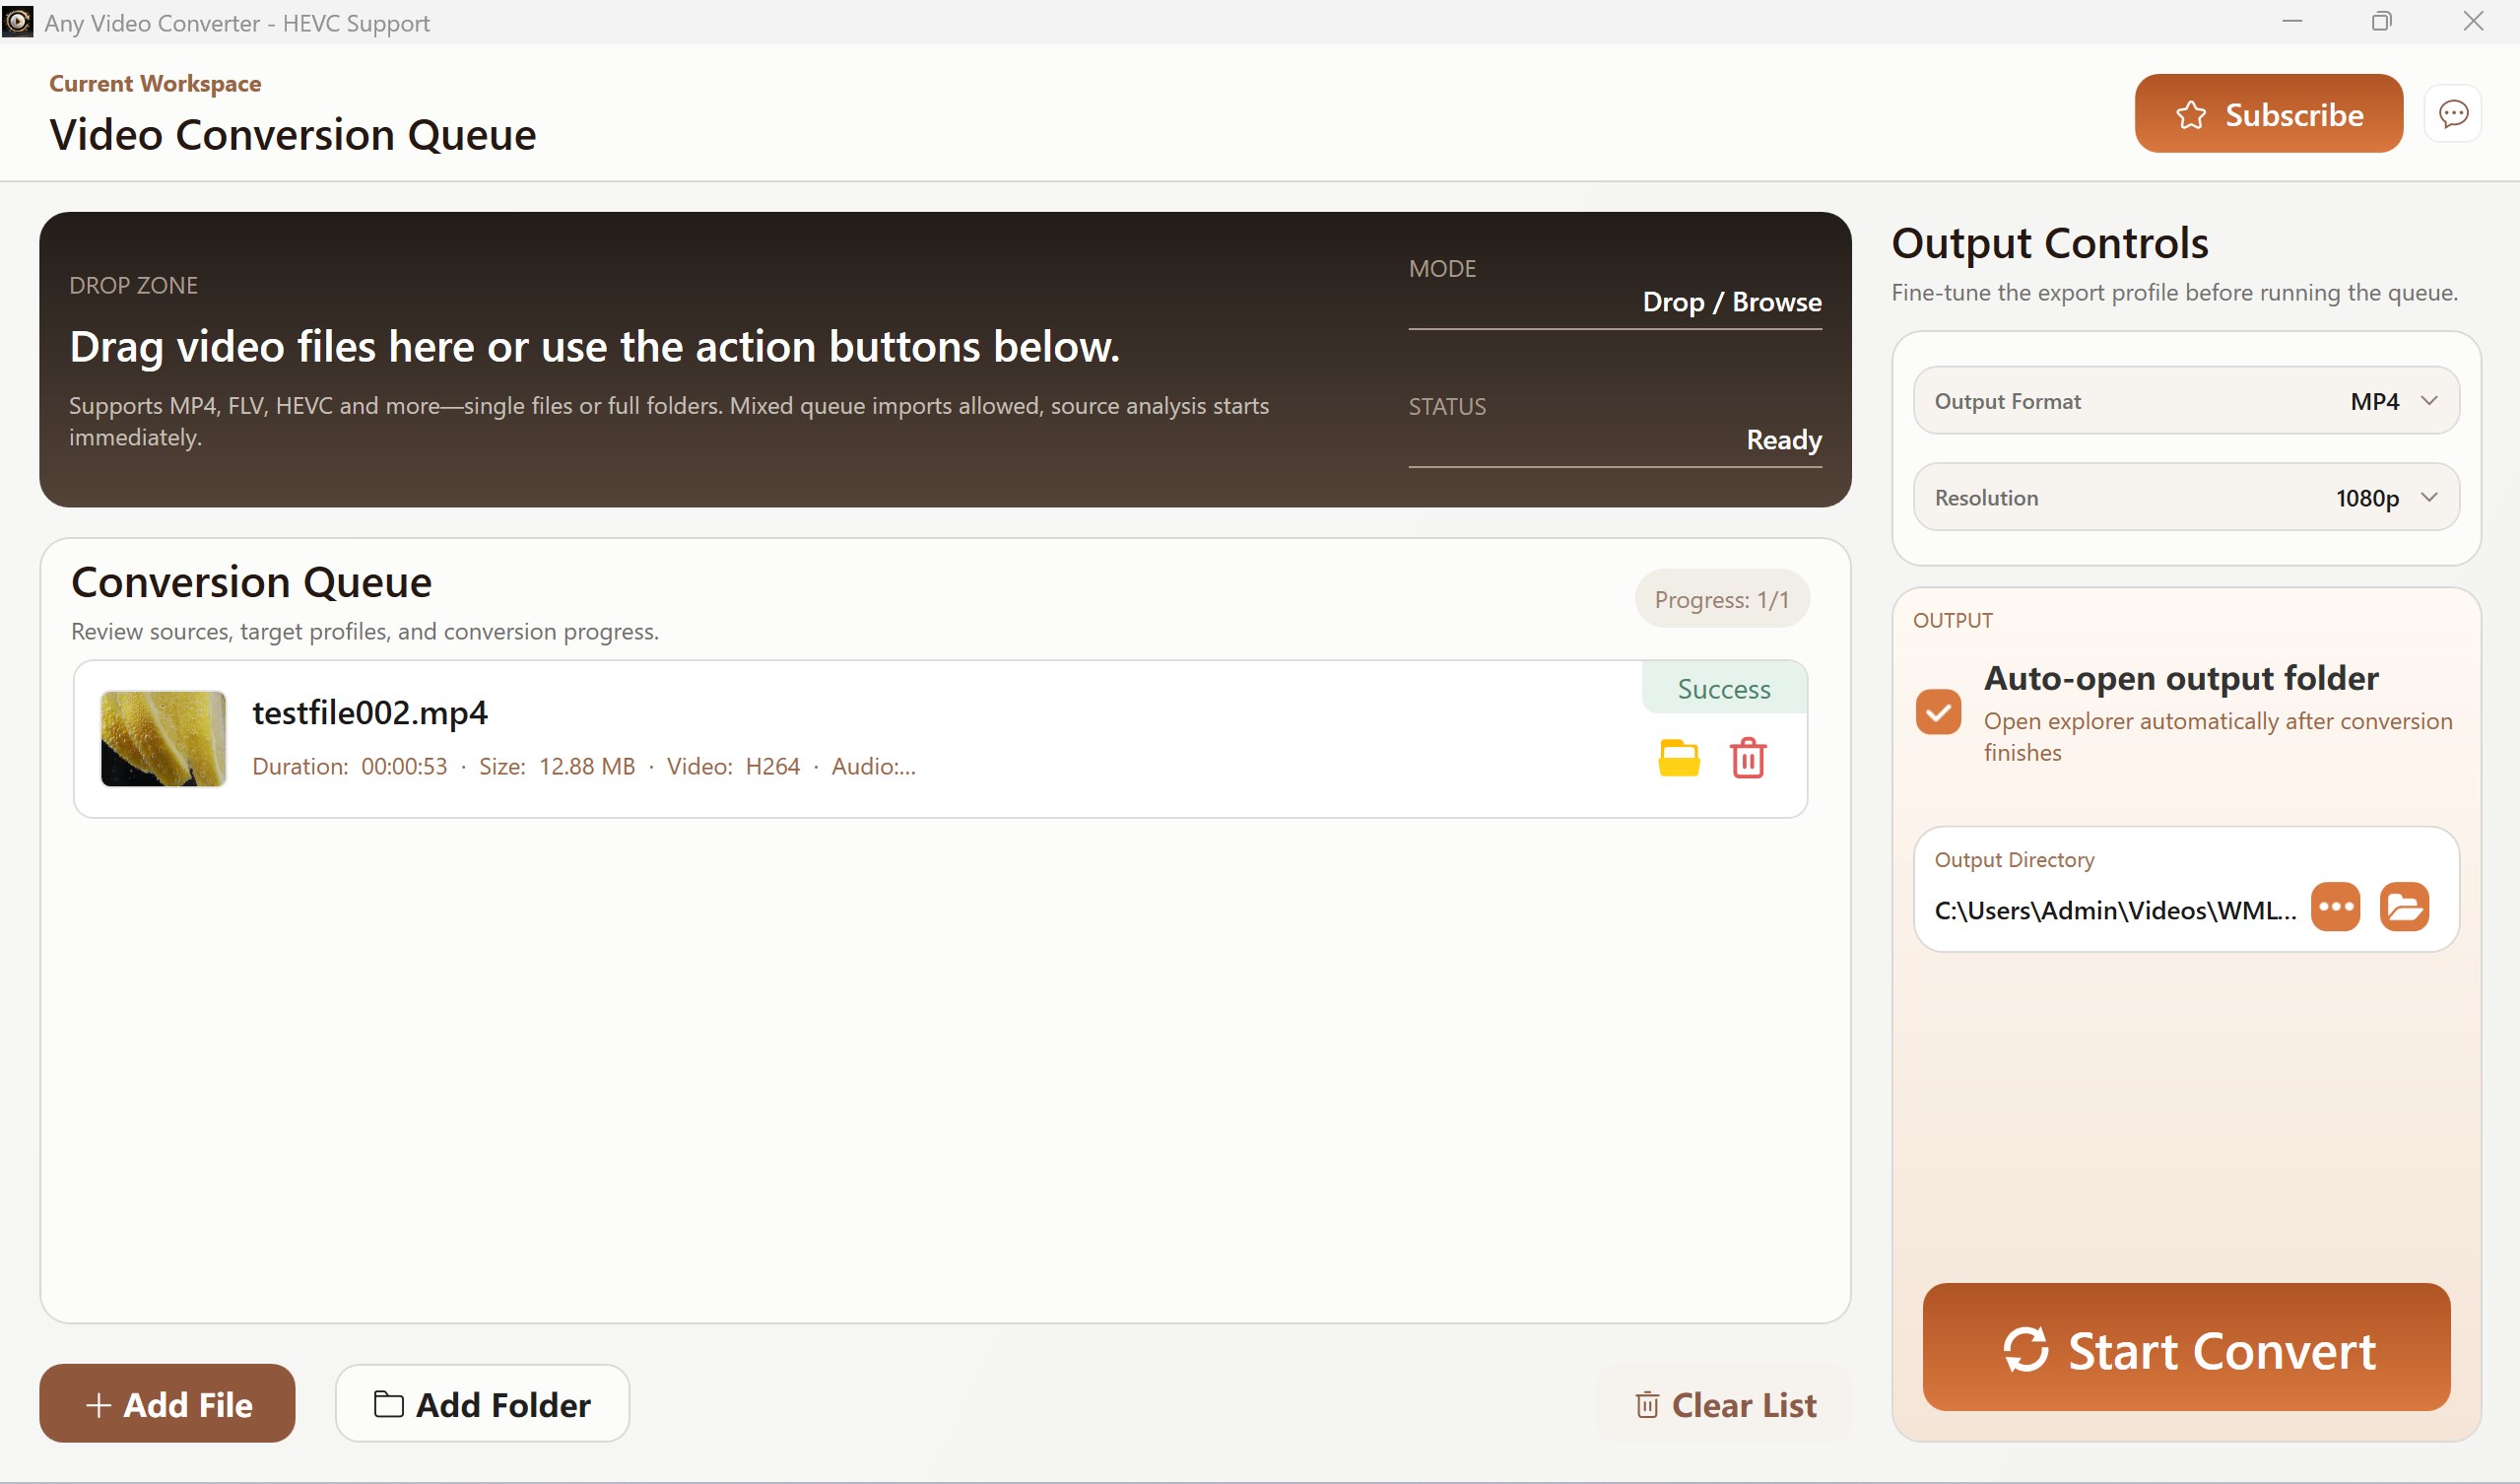Viewport: 2520px width, 1484px height.
Task: Click the Subscribe button
Action: click(x=2268, y=114)
